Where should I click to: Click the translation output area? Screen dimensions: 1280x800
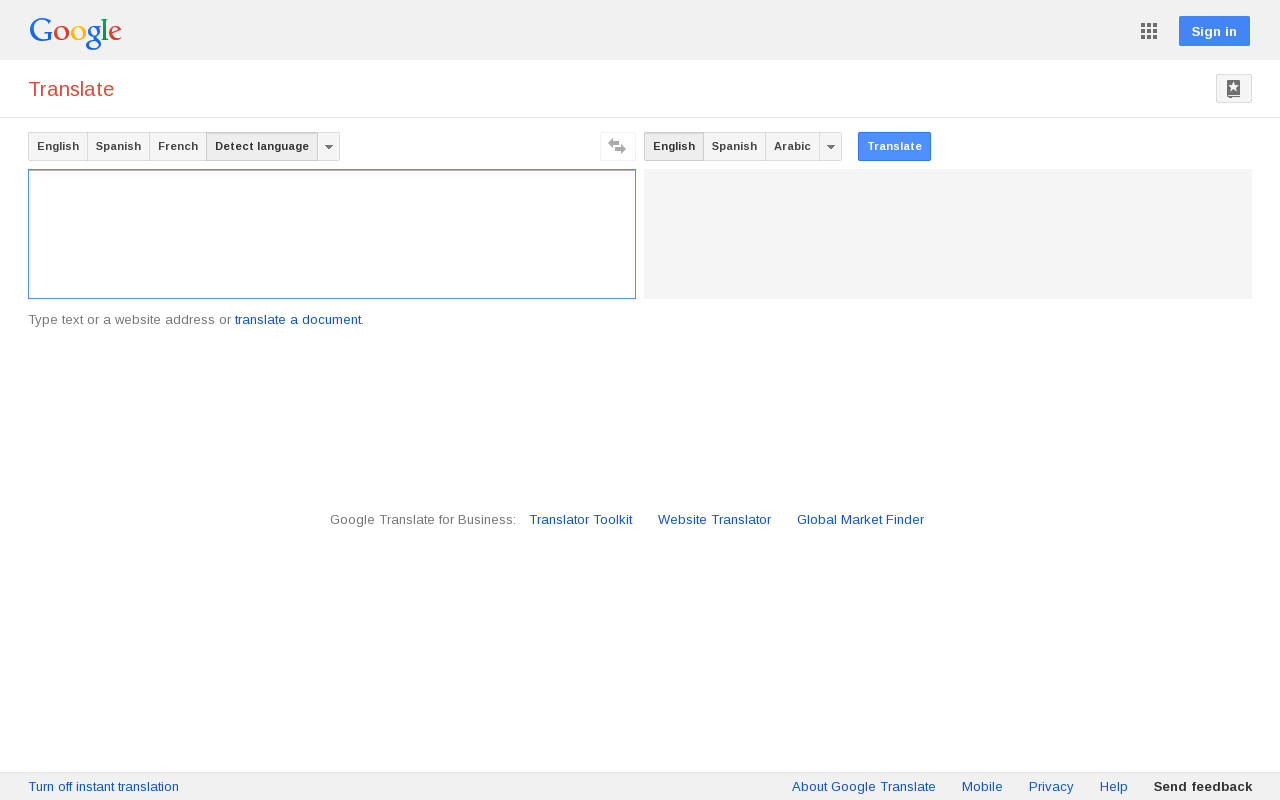click(x=948, y=234)
